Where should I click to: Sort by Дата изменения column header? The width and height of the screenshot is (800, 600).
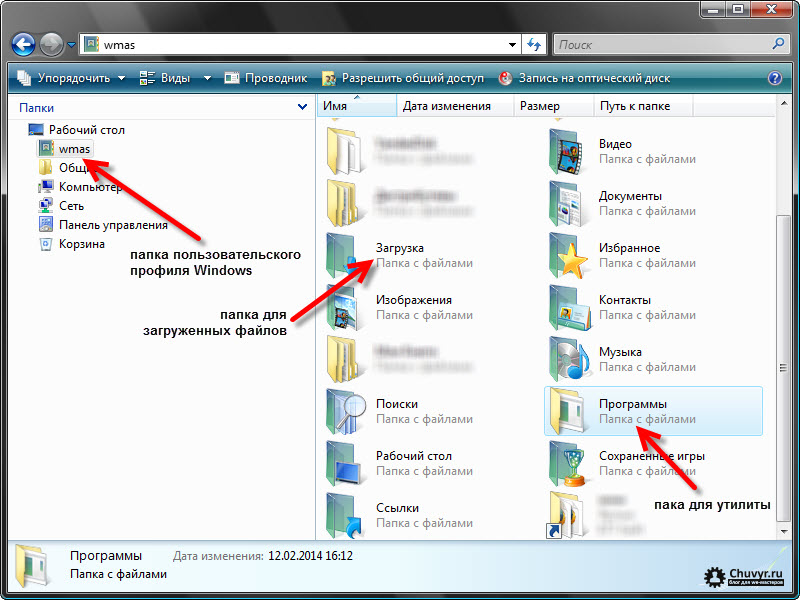455,106
